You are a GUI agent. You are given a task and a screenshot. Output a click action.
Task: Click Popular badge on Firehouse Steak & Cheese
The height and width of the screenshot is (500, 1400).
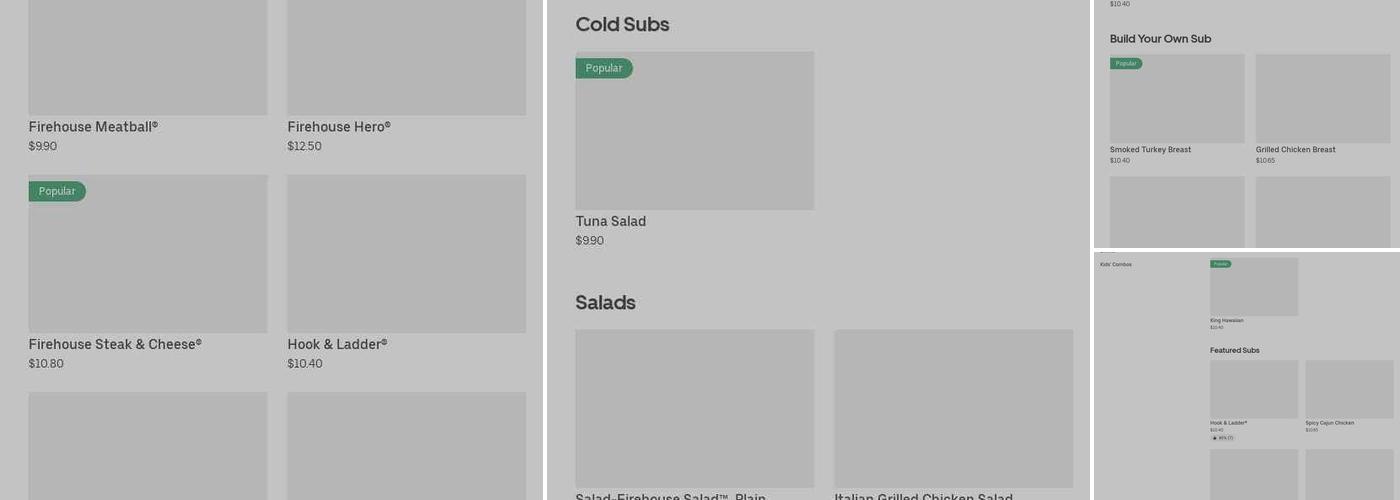[x=57, y=191]
